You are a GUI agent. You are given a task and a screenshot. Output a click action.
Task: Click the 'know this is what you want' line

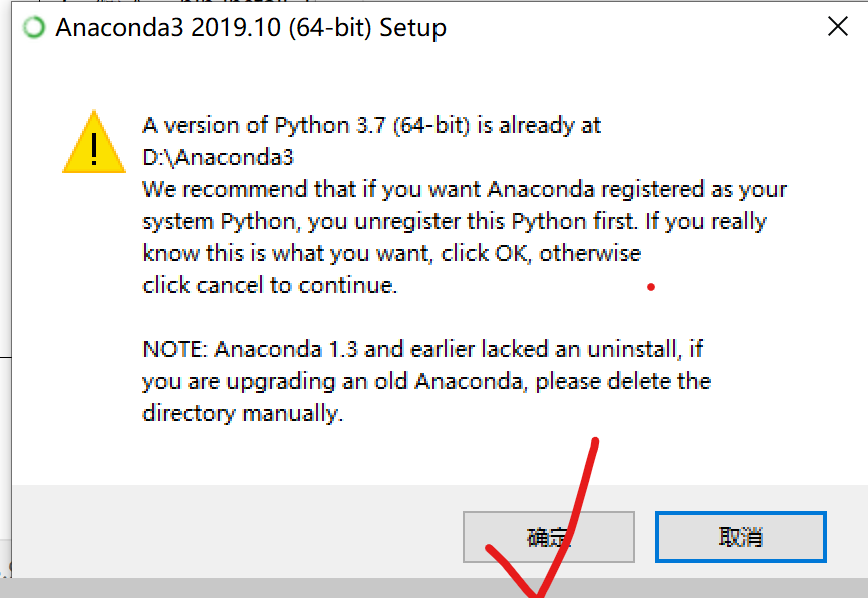click(x=391, y=253)
